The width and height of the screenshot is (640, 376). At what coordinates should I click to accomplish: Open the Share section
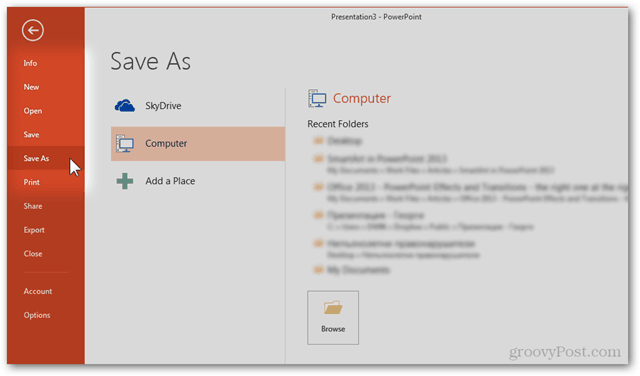coord(33,206)
